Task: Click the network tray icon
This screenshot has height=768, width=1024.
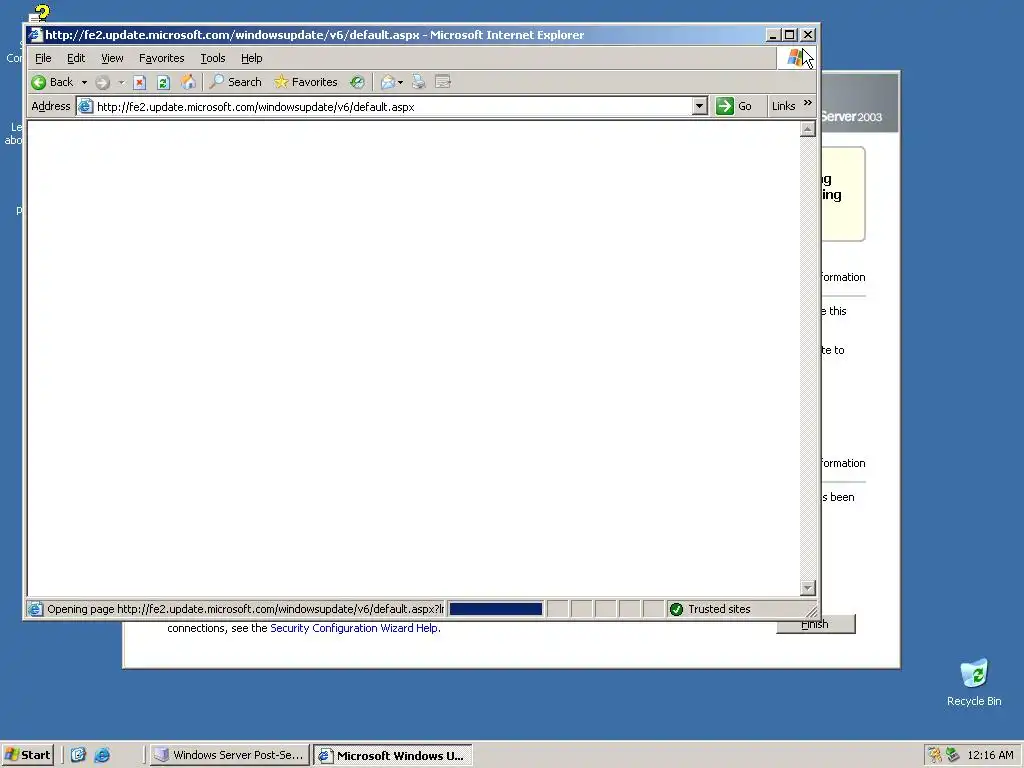Action: [x=952, y=755]
